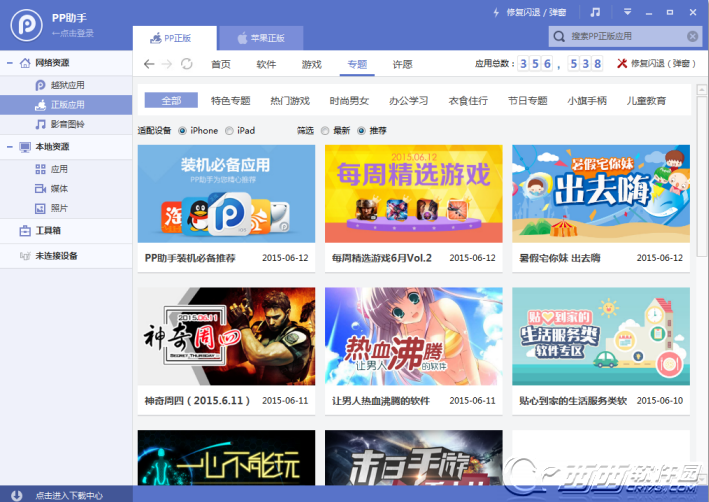Choose the iPad device radio button
The width and height of the screenshot is (709, 502).
pos(229,131)
